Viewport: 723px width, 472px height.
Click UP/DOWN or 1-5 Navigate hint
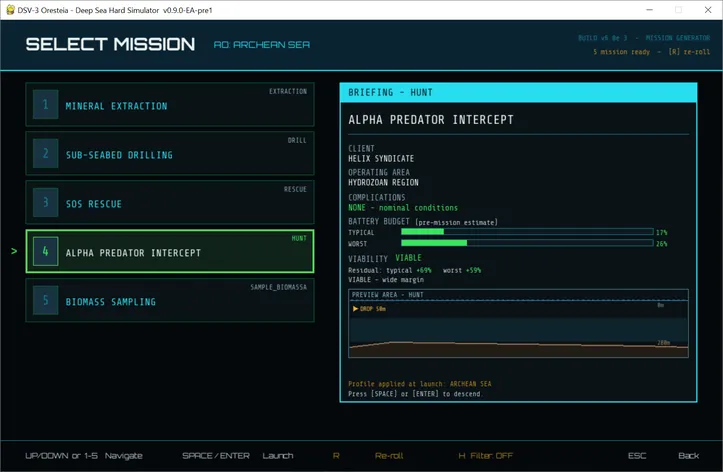pyautogui.click(x=84, y=456)
